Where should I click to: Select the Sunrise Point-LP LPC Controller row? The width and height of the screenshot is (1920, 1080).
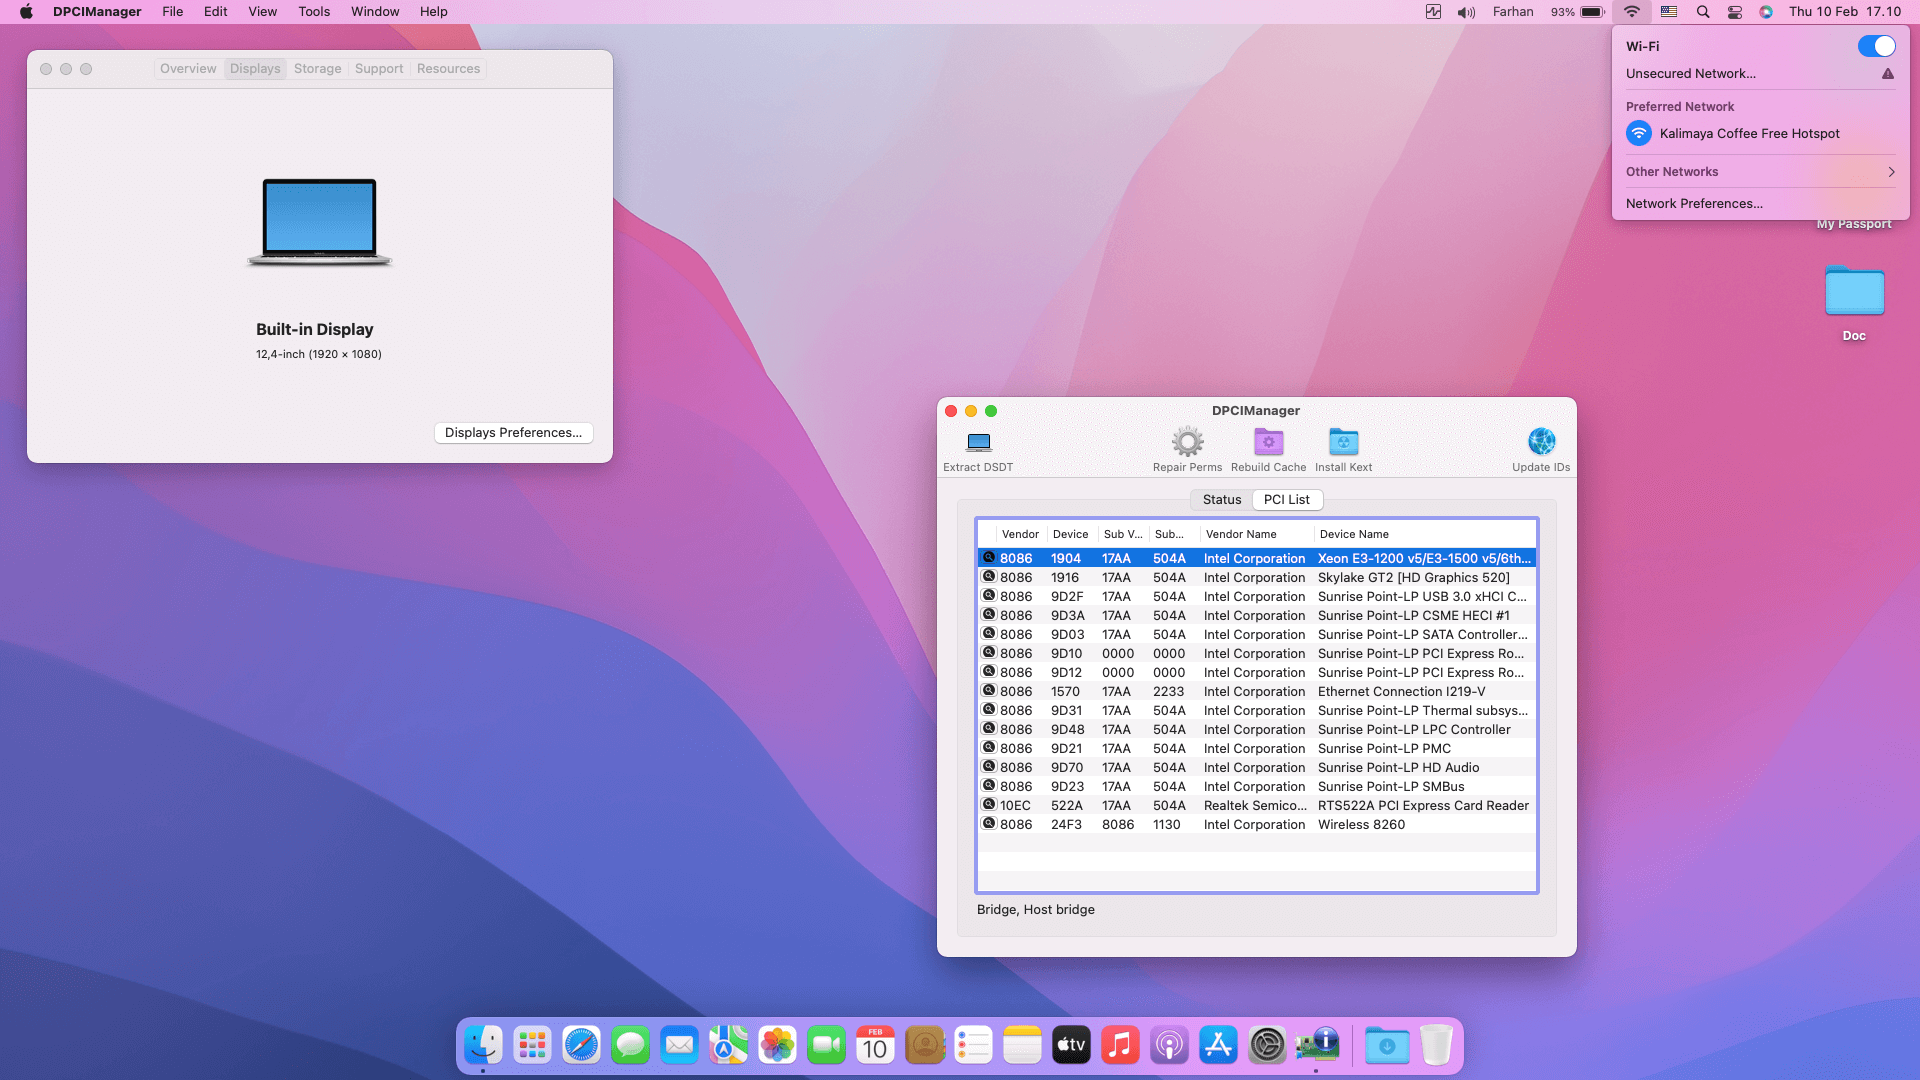point(1256,729)
